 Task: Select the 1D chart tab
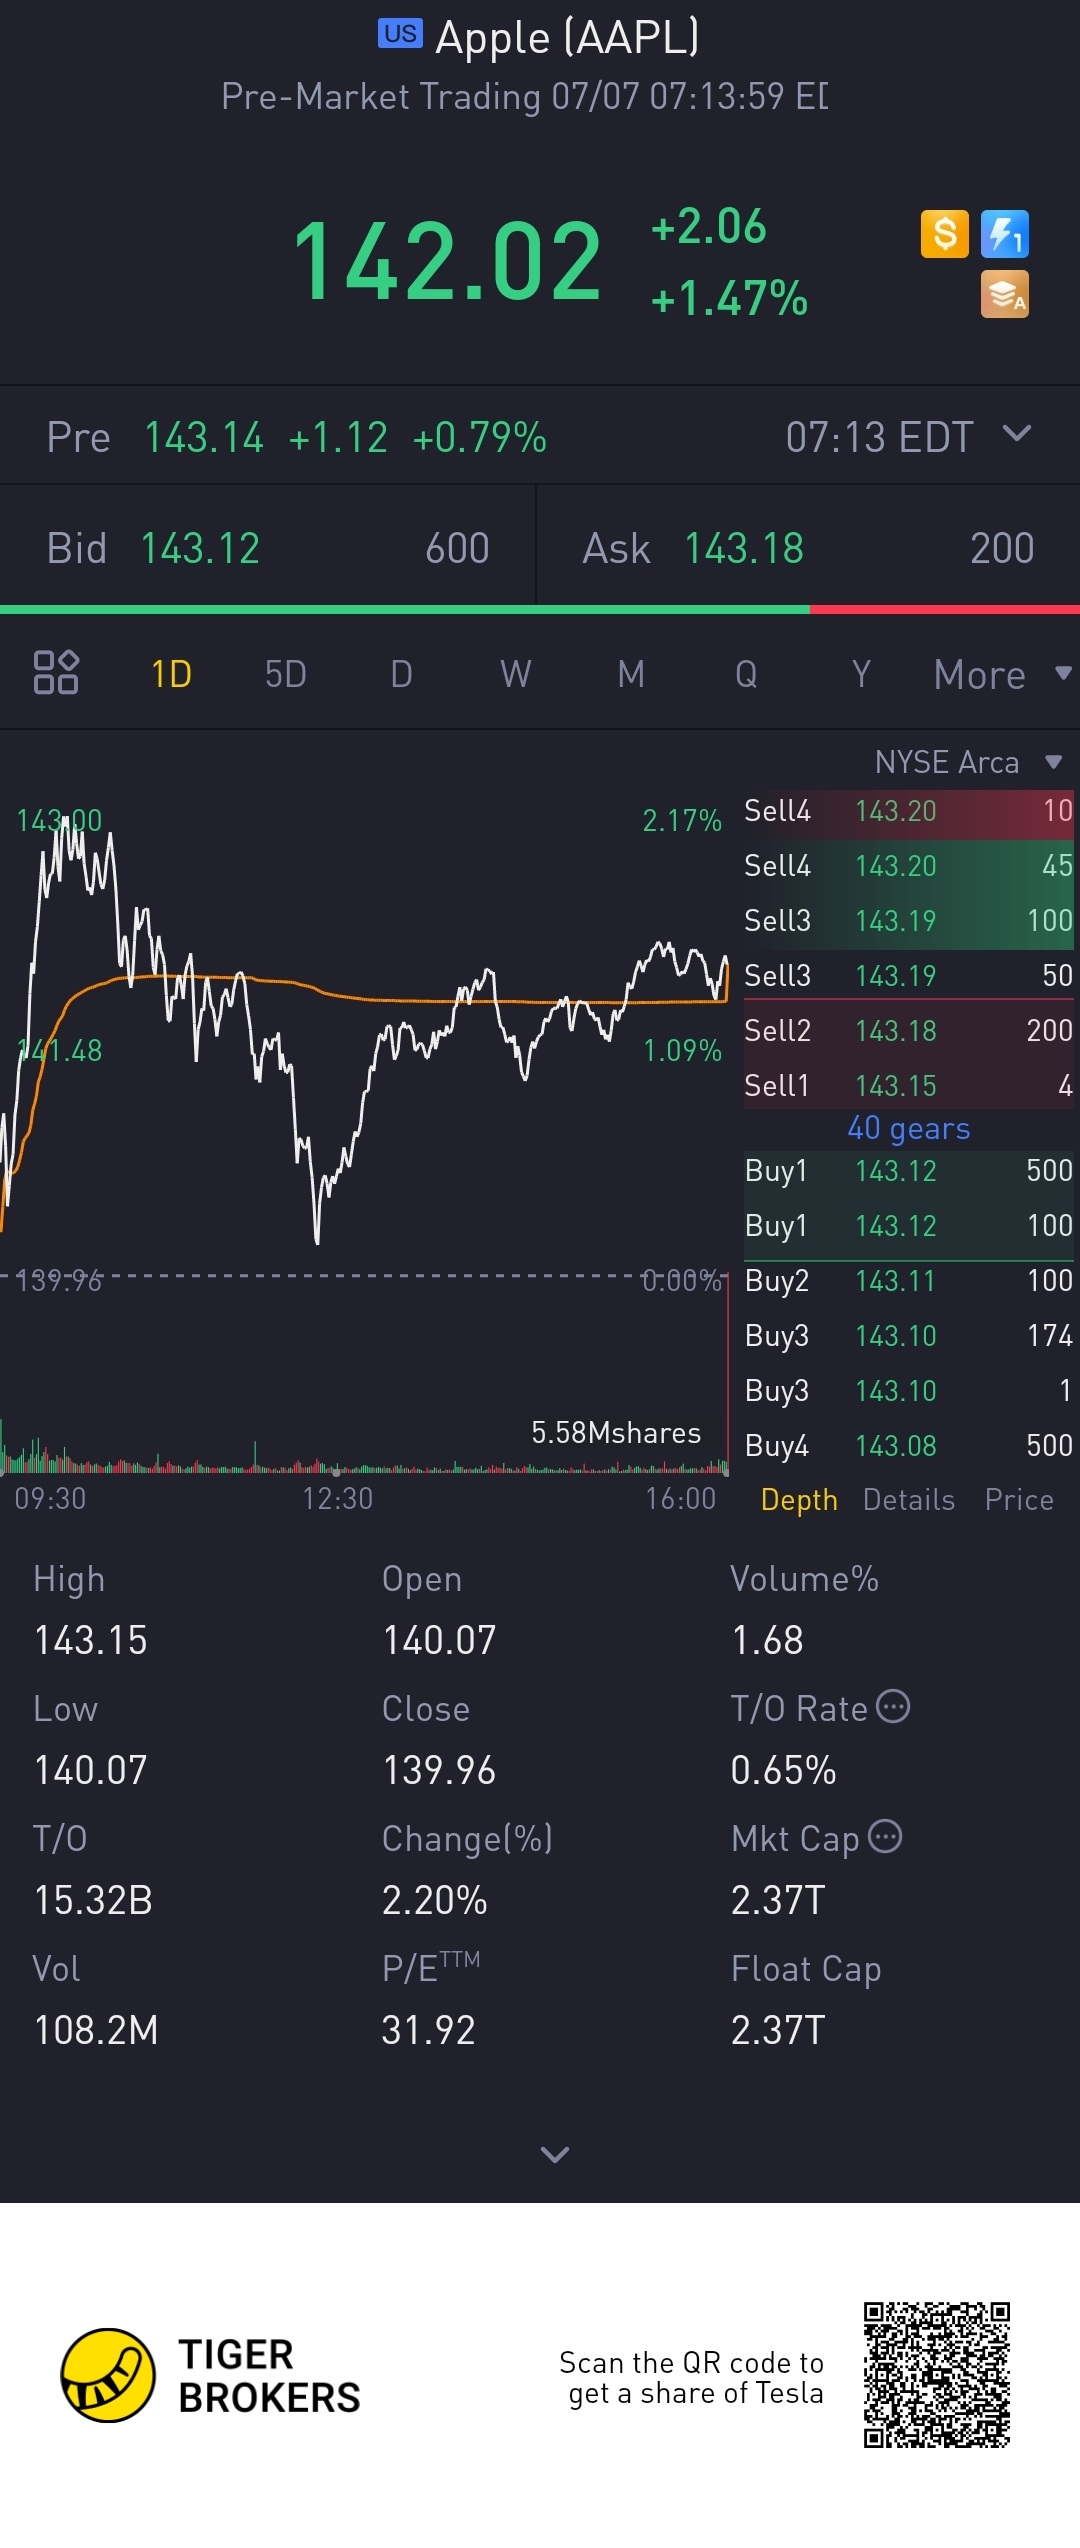171,674
